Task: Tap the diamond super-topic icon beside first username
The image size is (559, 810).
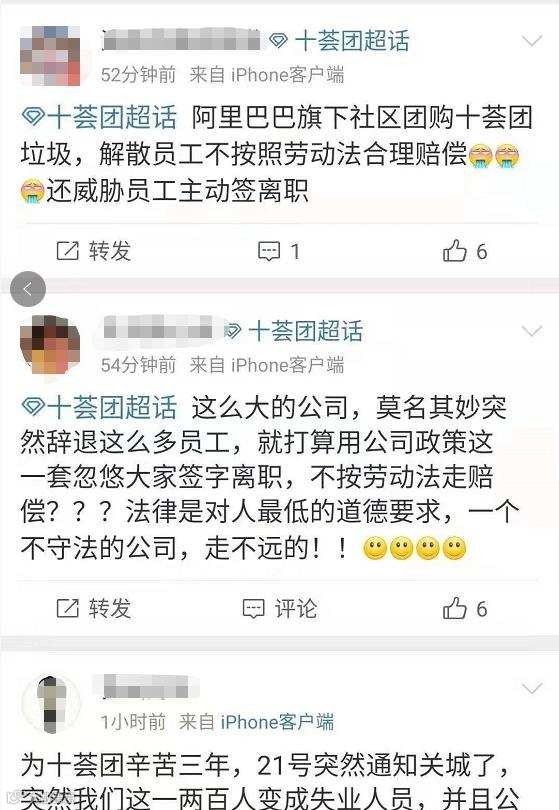Action: coord(278,40)
